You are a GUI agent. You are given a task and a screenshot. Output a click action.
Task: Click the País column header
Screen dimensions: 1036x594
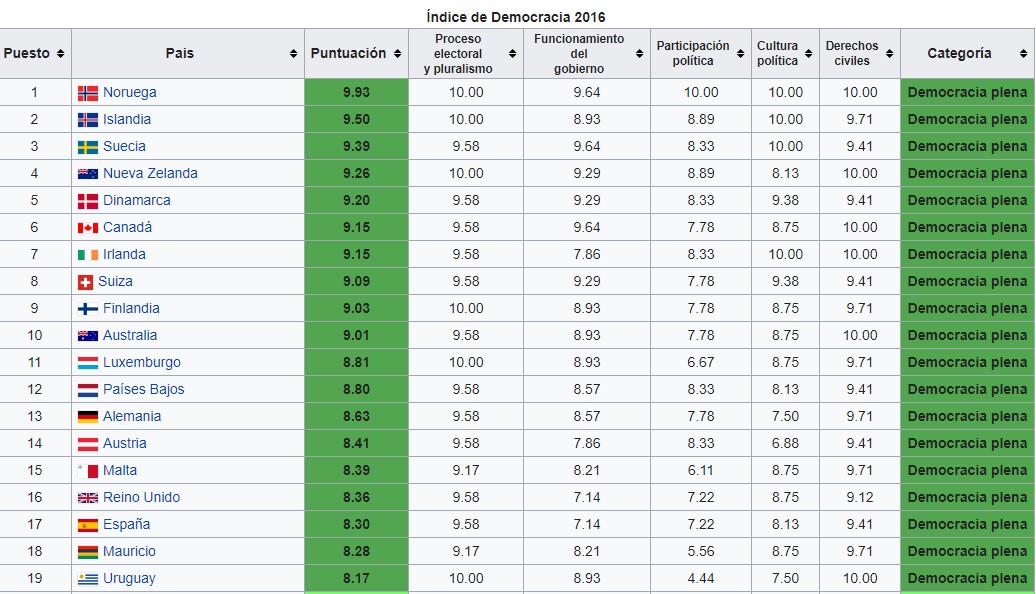click(180, 54)
